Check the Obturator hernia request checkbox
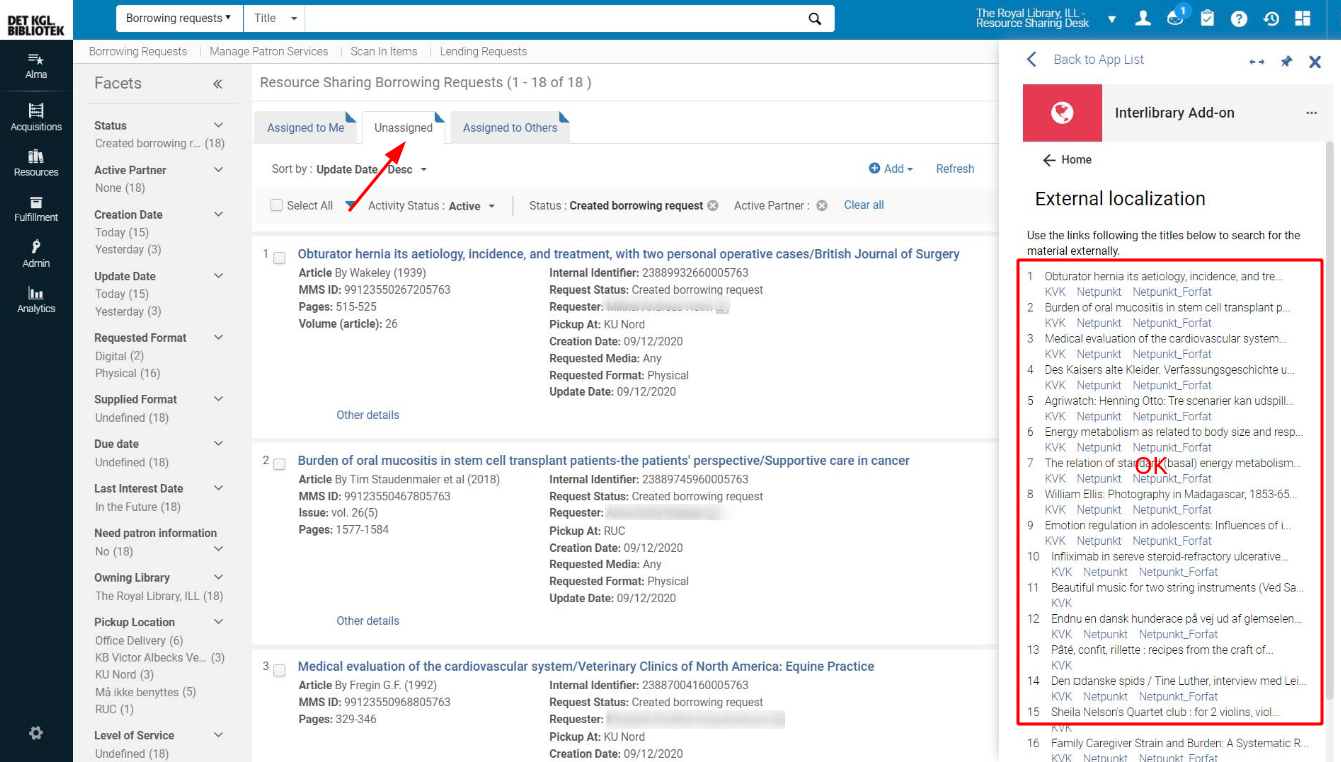The image size is (1341, 762). 279,257
